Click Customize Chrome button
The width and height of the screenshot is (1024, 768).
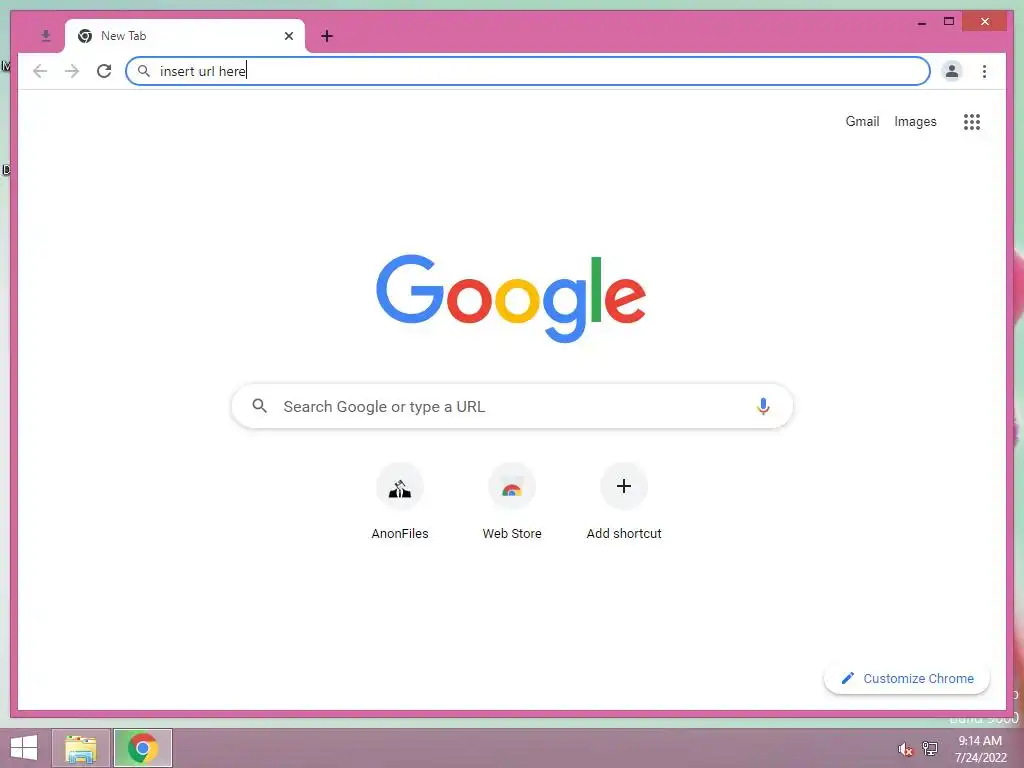click(906, 679)
